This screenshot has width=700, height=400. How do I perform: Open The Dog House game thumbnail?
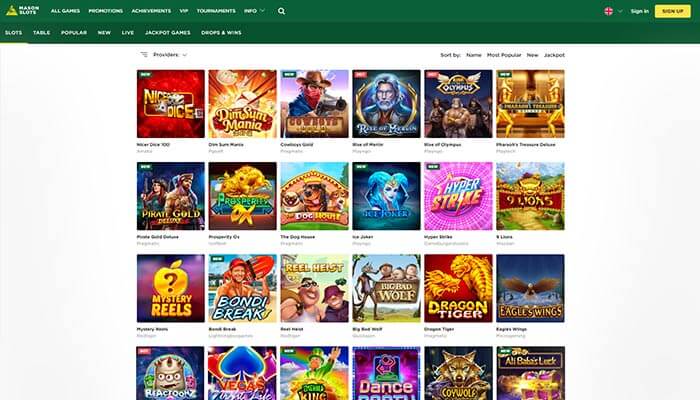[x=314, y=196]
